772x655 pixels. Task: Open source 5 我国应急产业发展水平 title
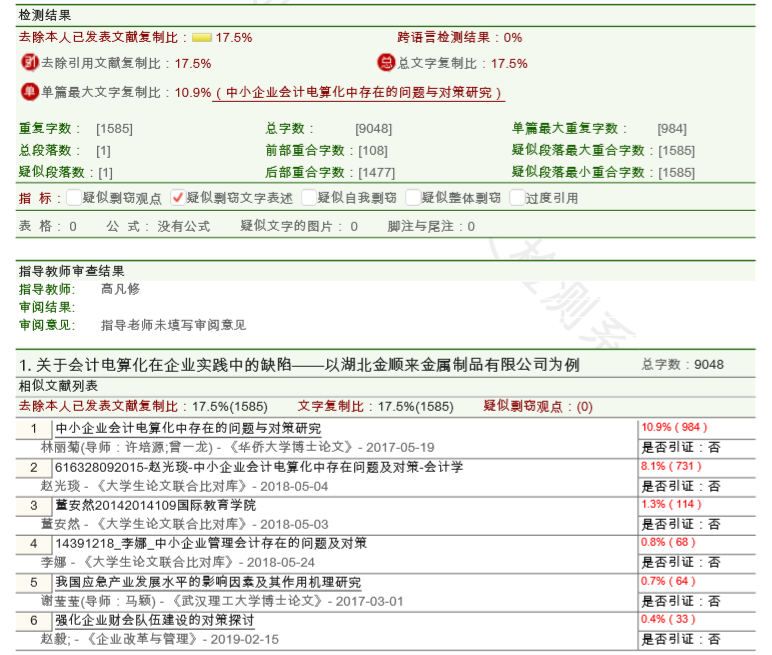point(208,582)
